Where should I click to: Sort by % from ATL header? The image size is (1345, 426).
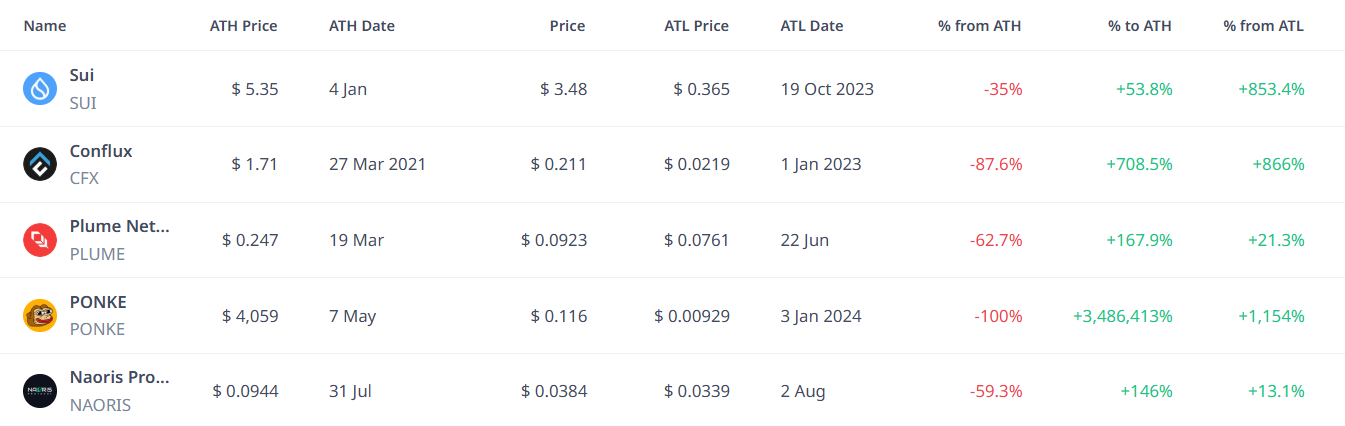click(x=1264, y=26)
